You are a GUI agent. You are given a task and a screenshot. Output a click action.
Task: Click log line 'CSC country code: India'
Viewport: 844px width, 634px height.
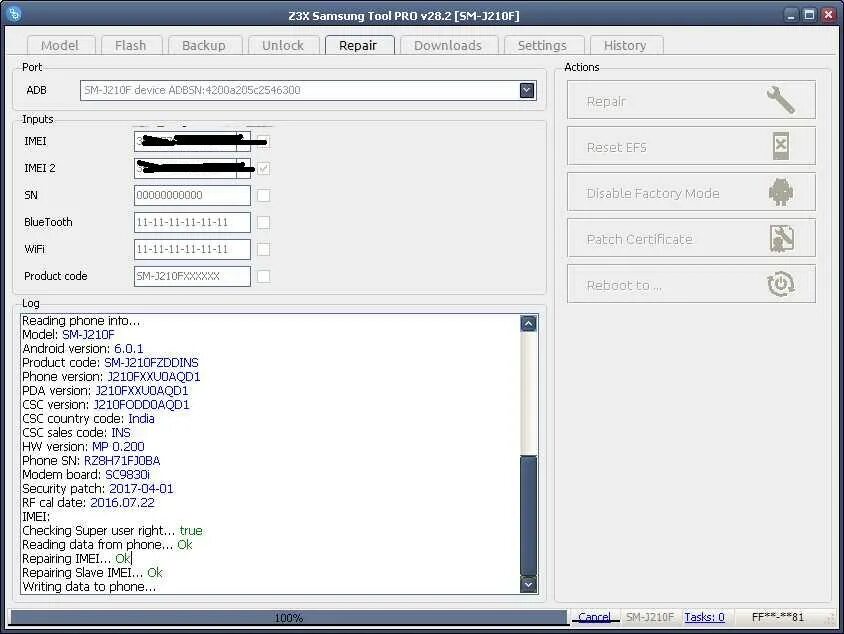(88, 419)
